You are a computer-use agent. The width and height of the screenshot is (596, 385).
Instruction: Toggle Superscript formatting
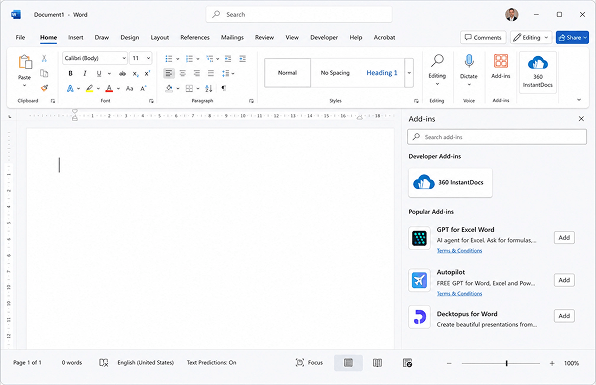pos(147,73)
